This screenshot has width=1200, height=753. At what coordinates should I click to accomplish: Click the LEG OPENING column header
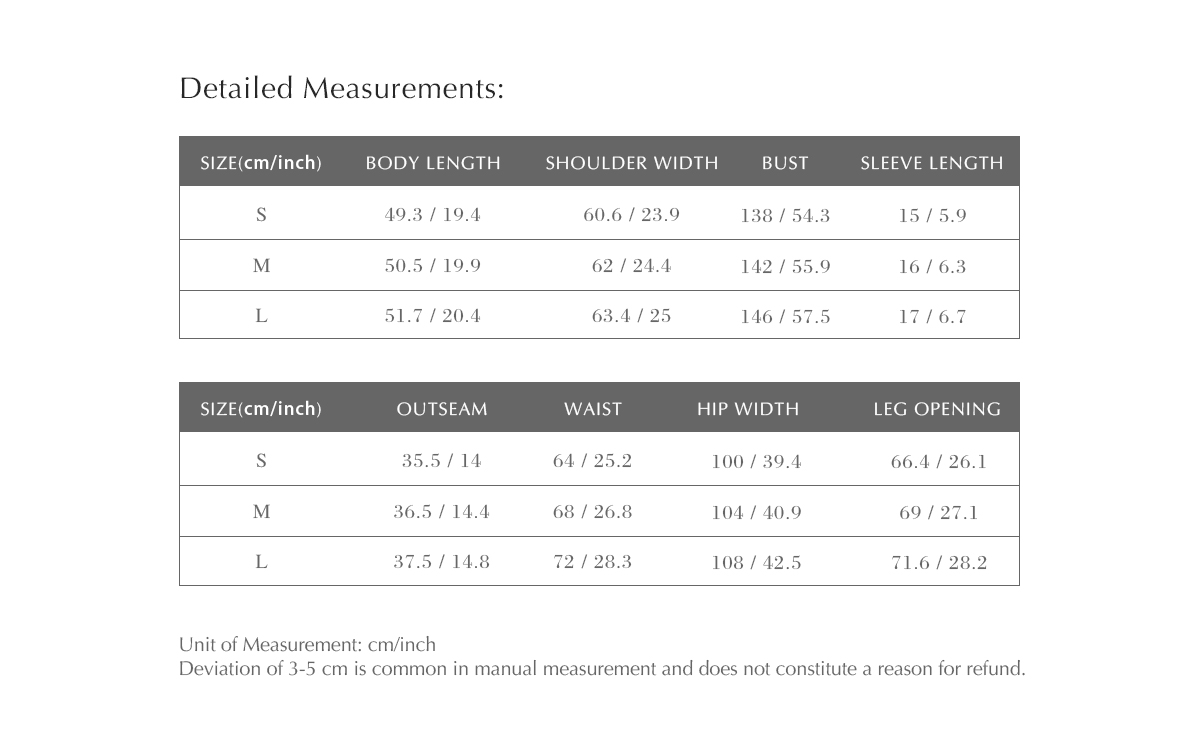pyautogui.click(x=937, y=409)
